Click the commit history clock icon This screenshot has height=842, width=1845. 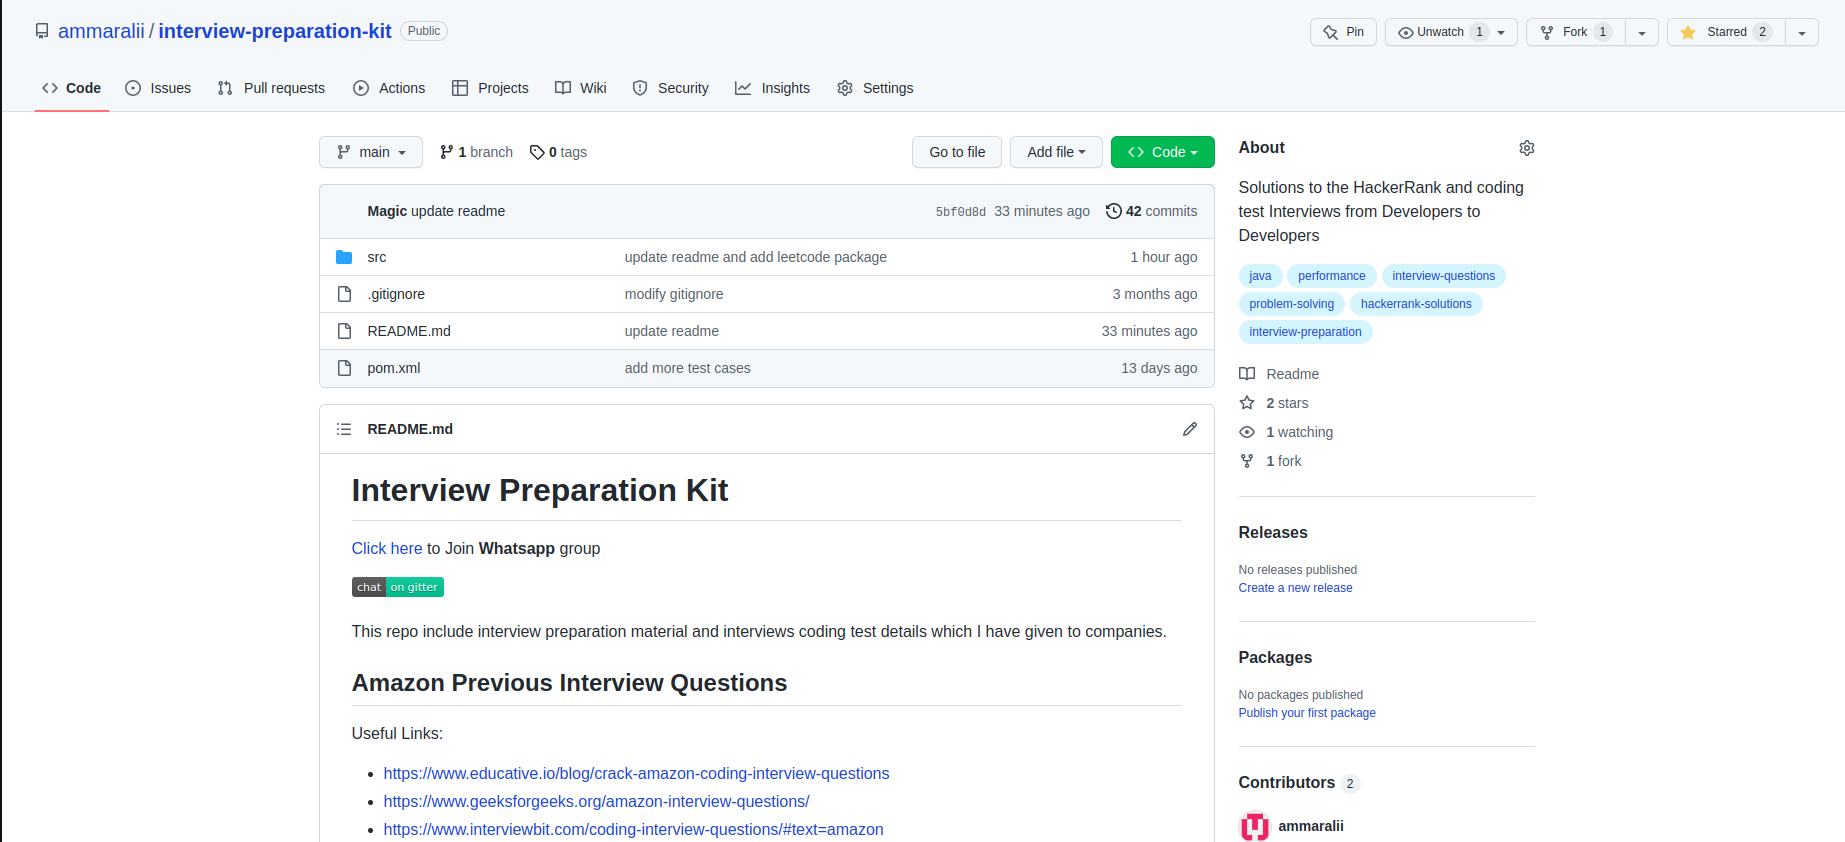coord(1113,211)
